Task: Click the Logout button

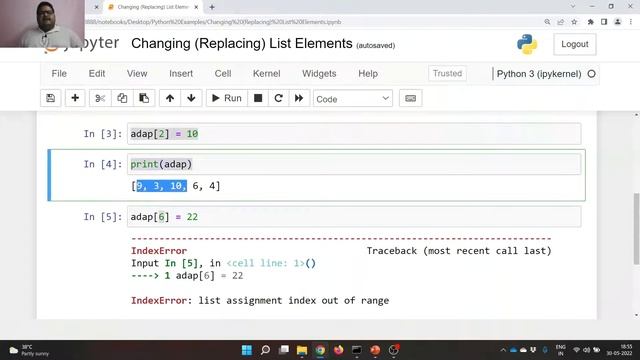Action: (575, 44)
